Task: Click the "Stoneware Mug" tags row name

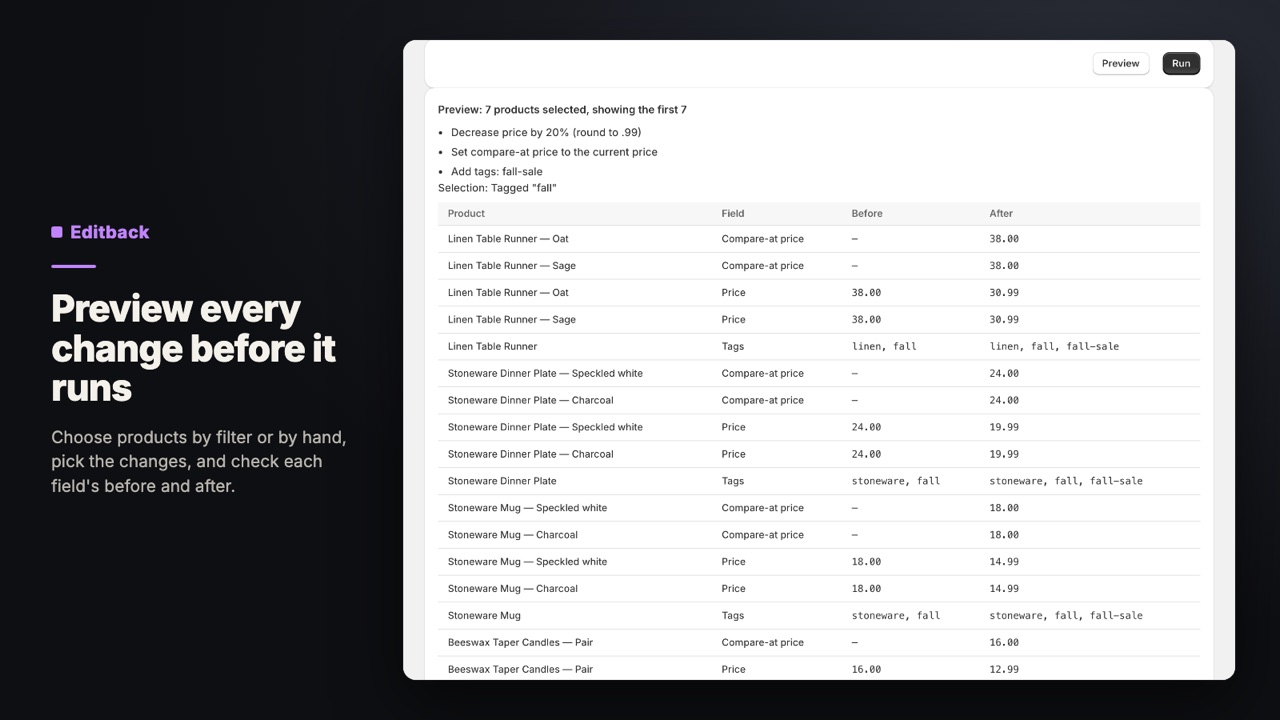Action: (484, 616)
